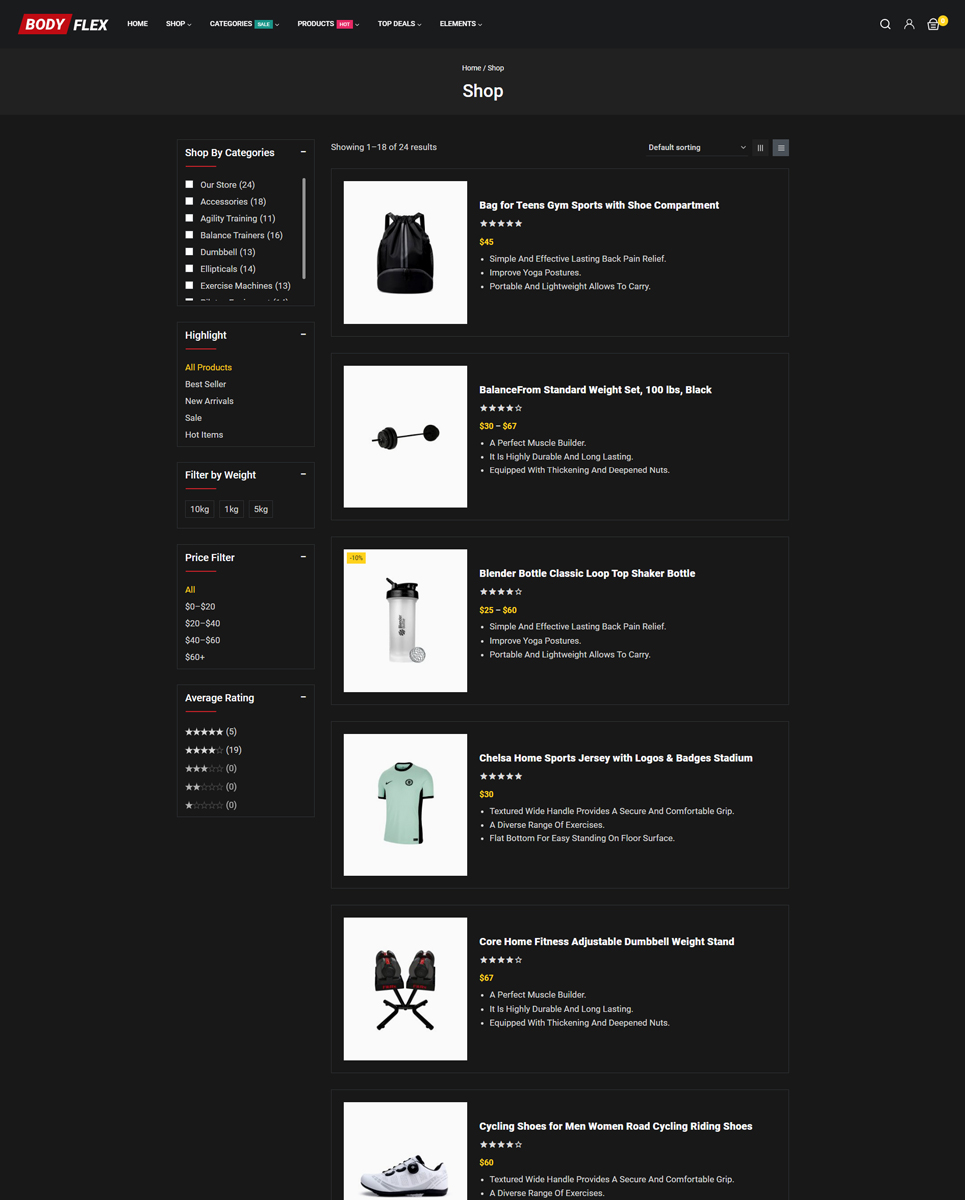Open the user account icon
Viewport: 965px width, 1200px height.
[909, 24]
